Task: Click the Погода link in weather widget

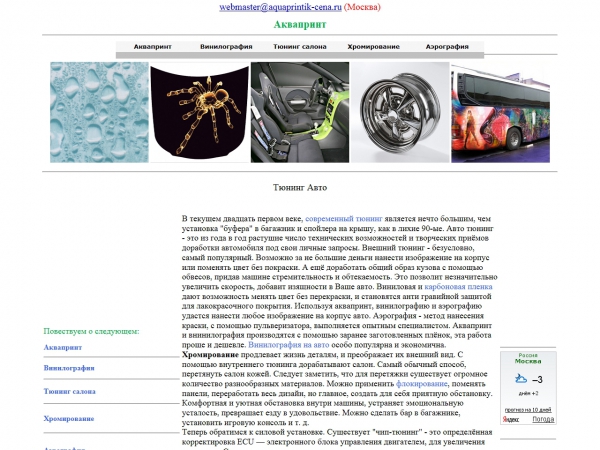Action: pos(543,419)
